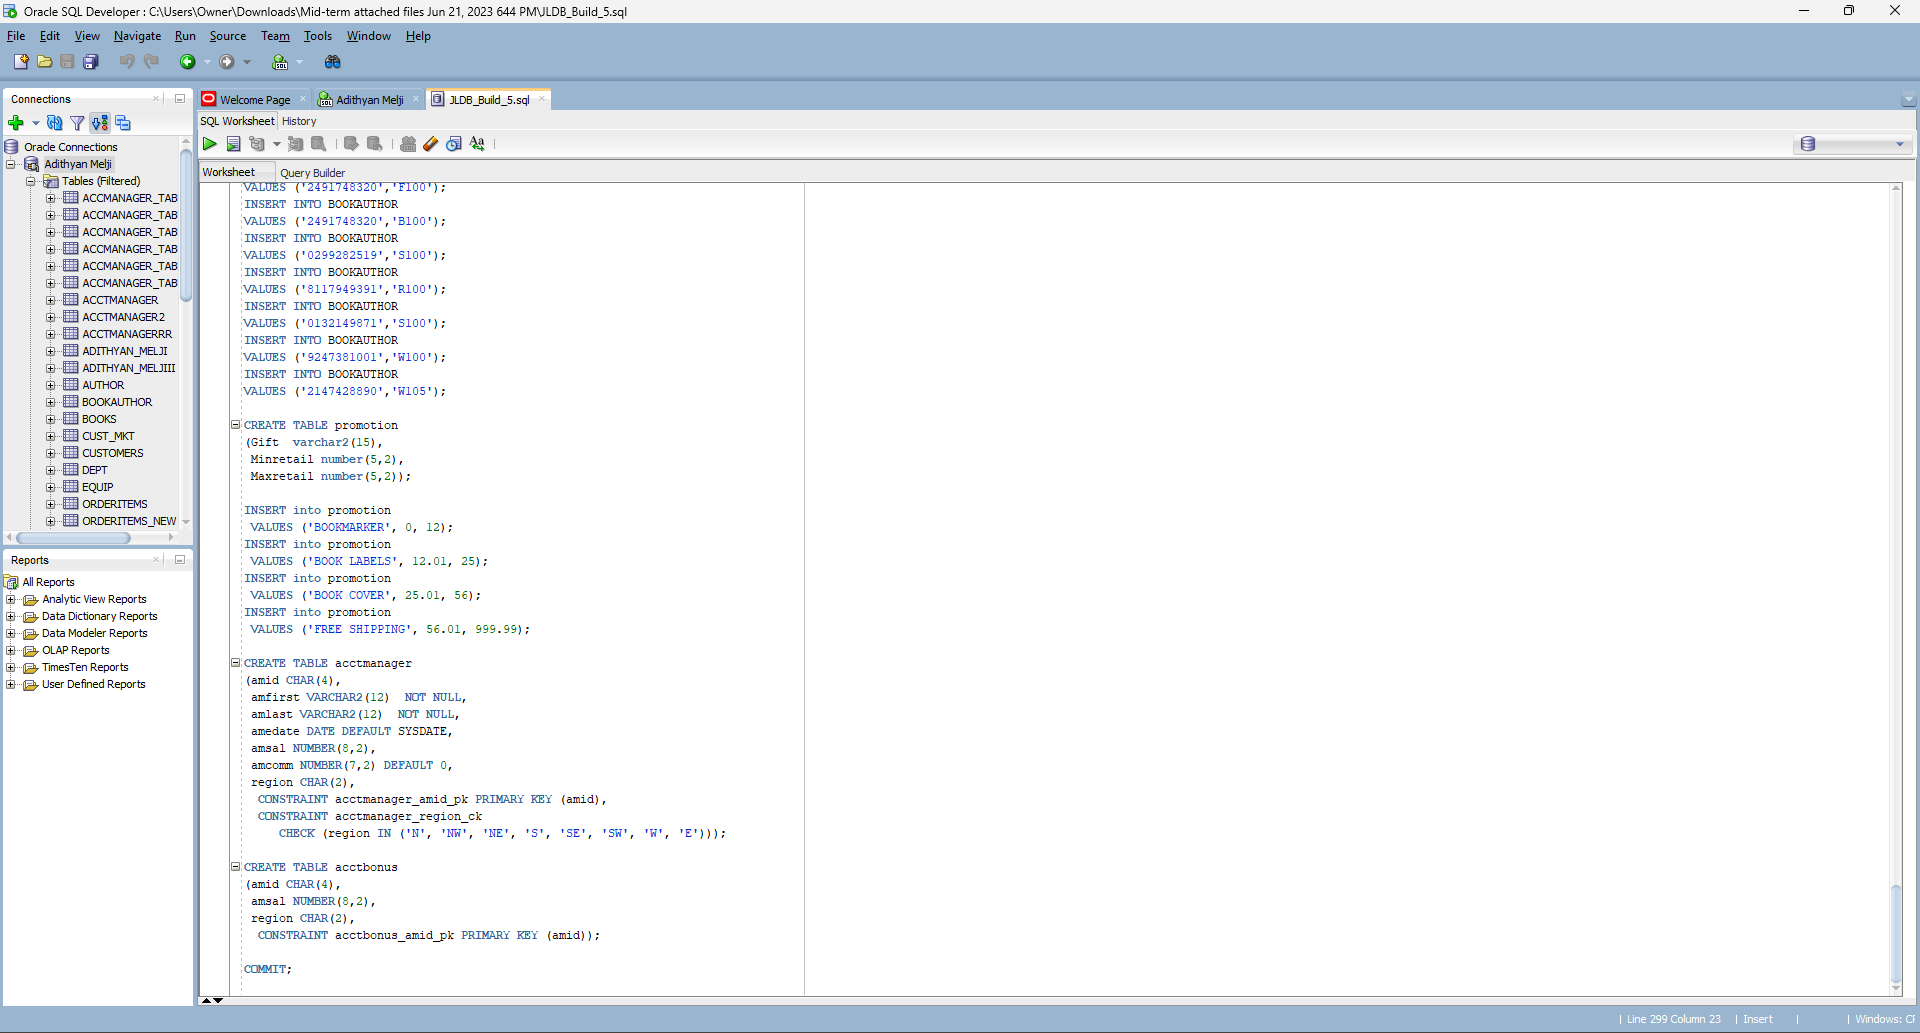This screenshot has height=1033, width=1920.
Task: Expand the CUSTOMERS table node
Action: click(x=50, y=453)
